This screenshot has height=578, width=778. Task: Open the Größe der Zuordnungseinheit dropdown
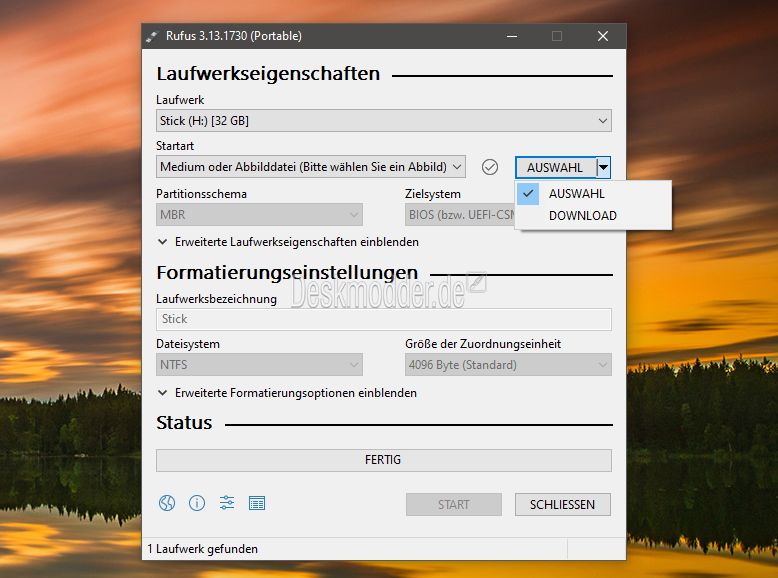click(508, 365)
